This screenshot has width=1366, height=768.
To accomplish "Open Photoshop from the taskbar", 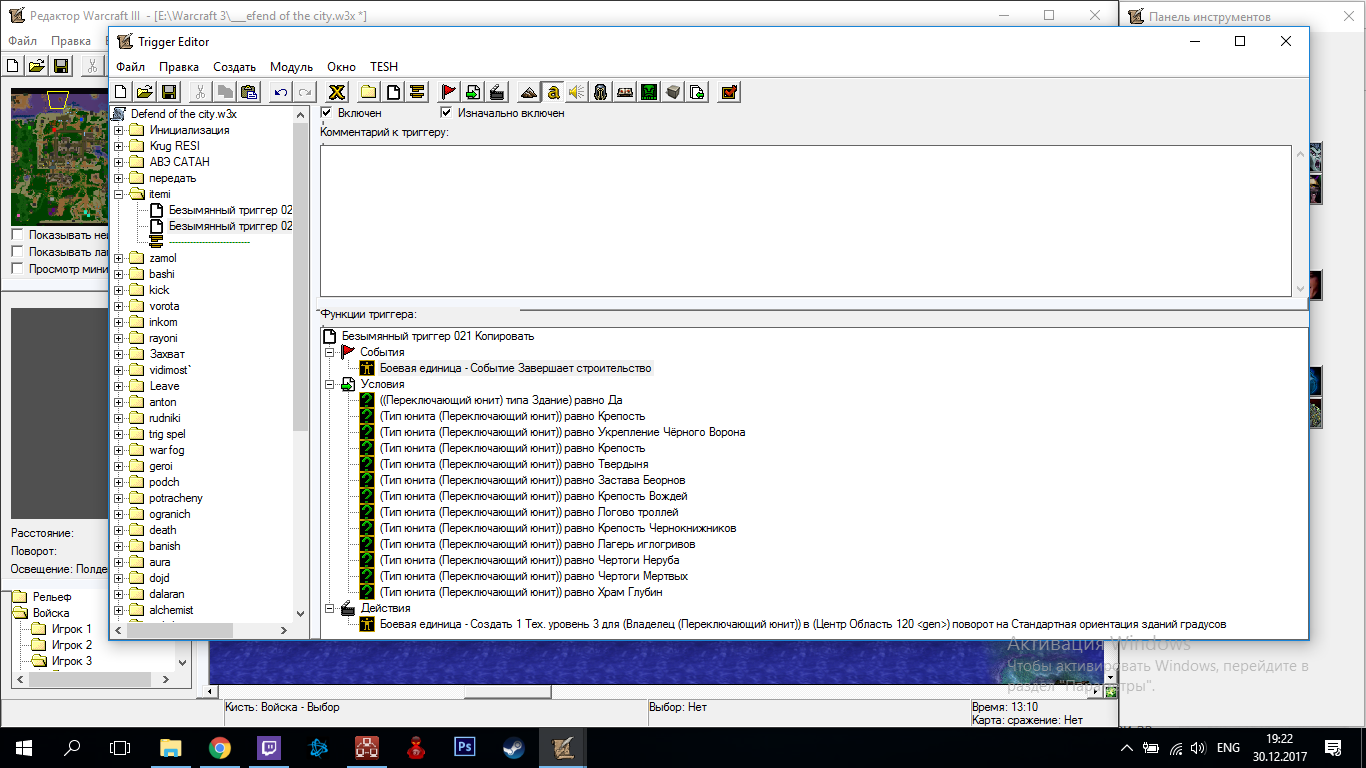I will tap(464, 747).
